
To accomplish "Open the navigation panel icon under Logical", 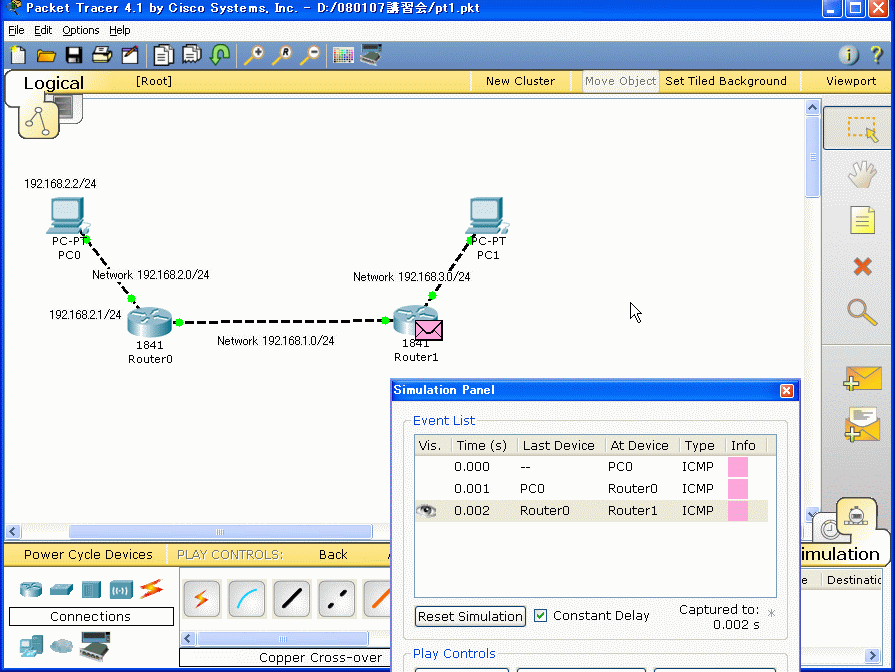I will tap(39, 120).
